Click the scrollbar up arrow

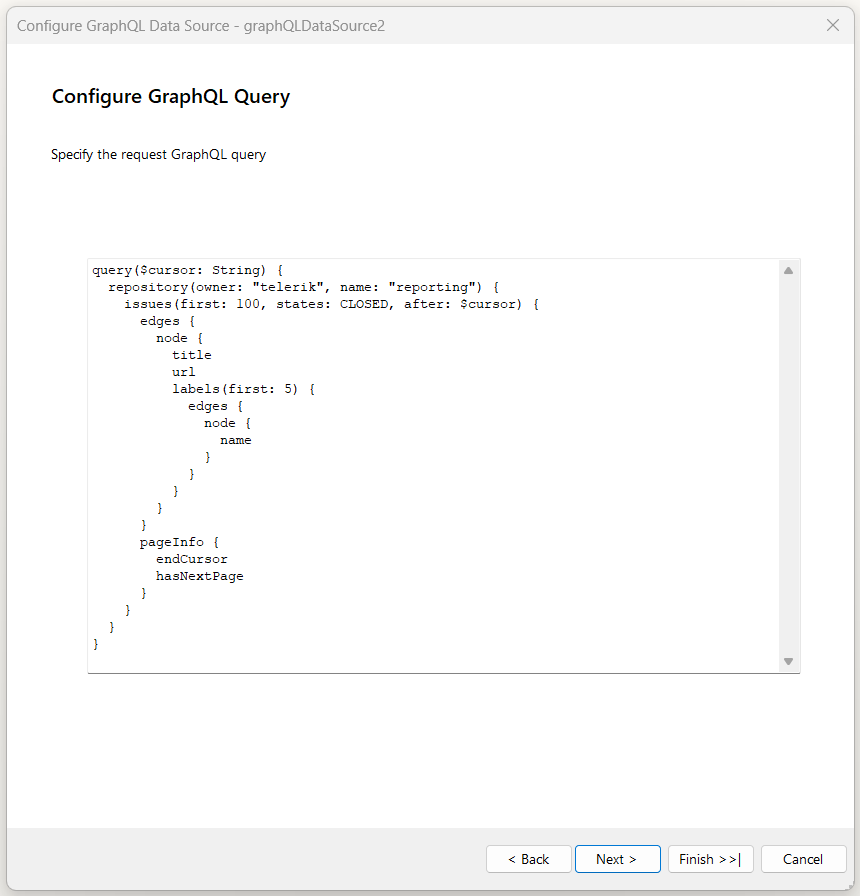tap(788, 268)
